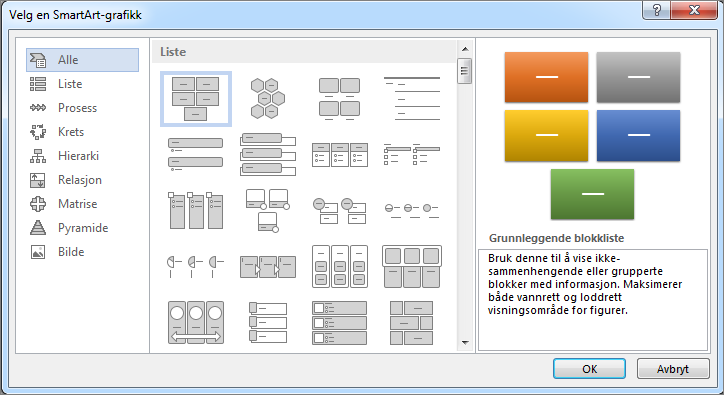
Task: Highlight the Alle category
Action: pos(82,60)
